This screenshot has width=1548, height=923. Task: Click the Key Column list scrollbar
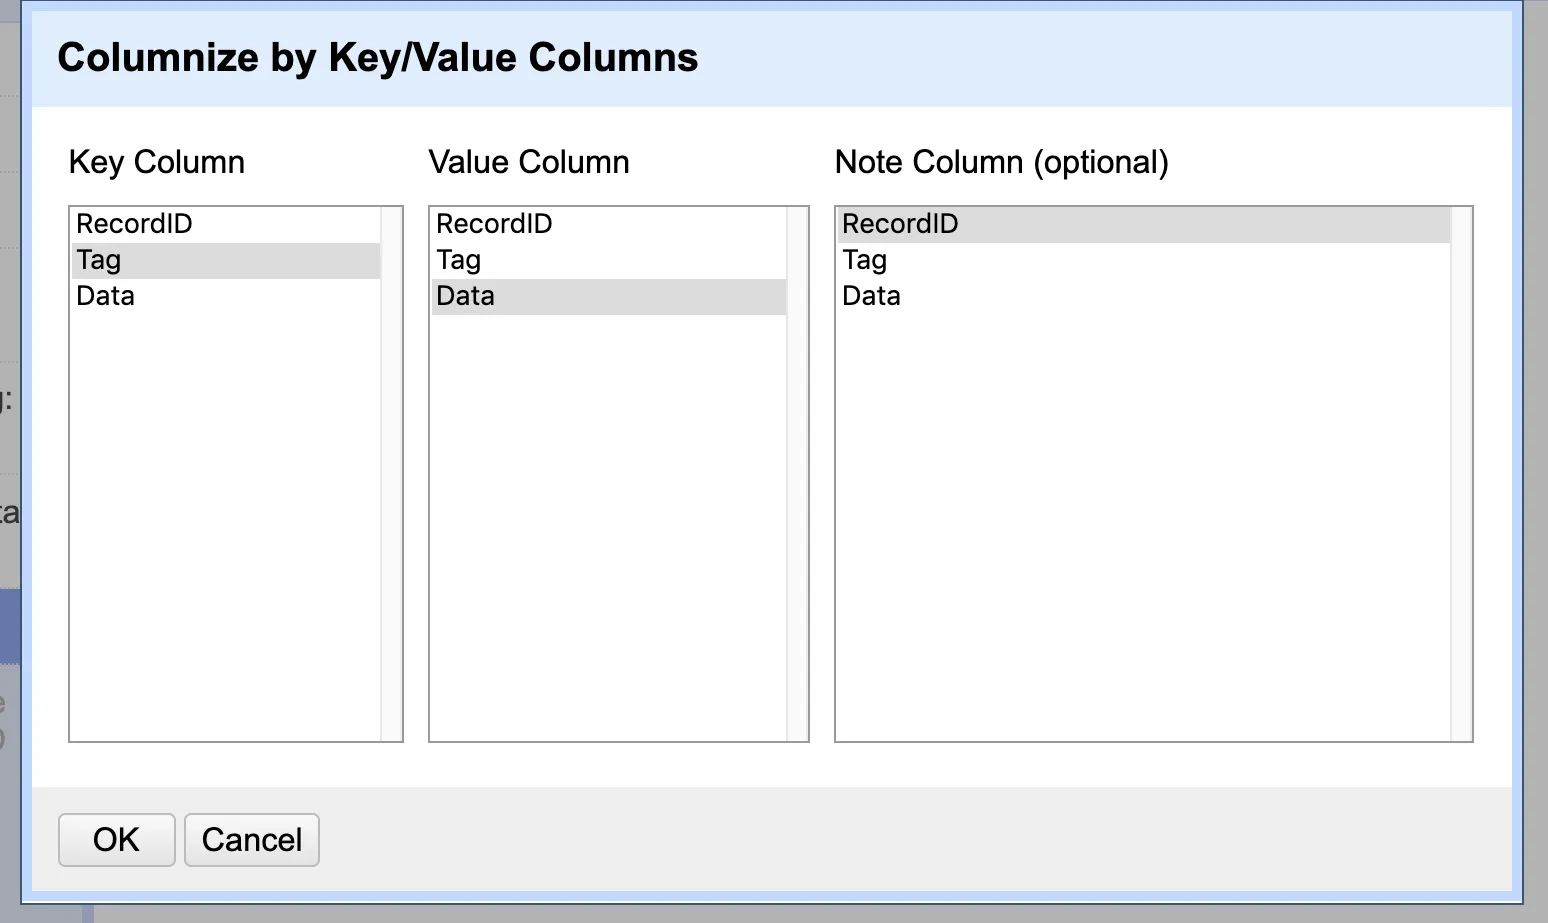391,474
